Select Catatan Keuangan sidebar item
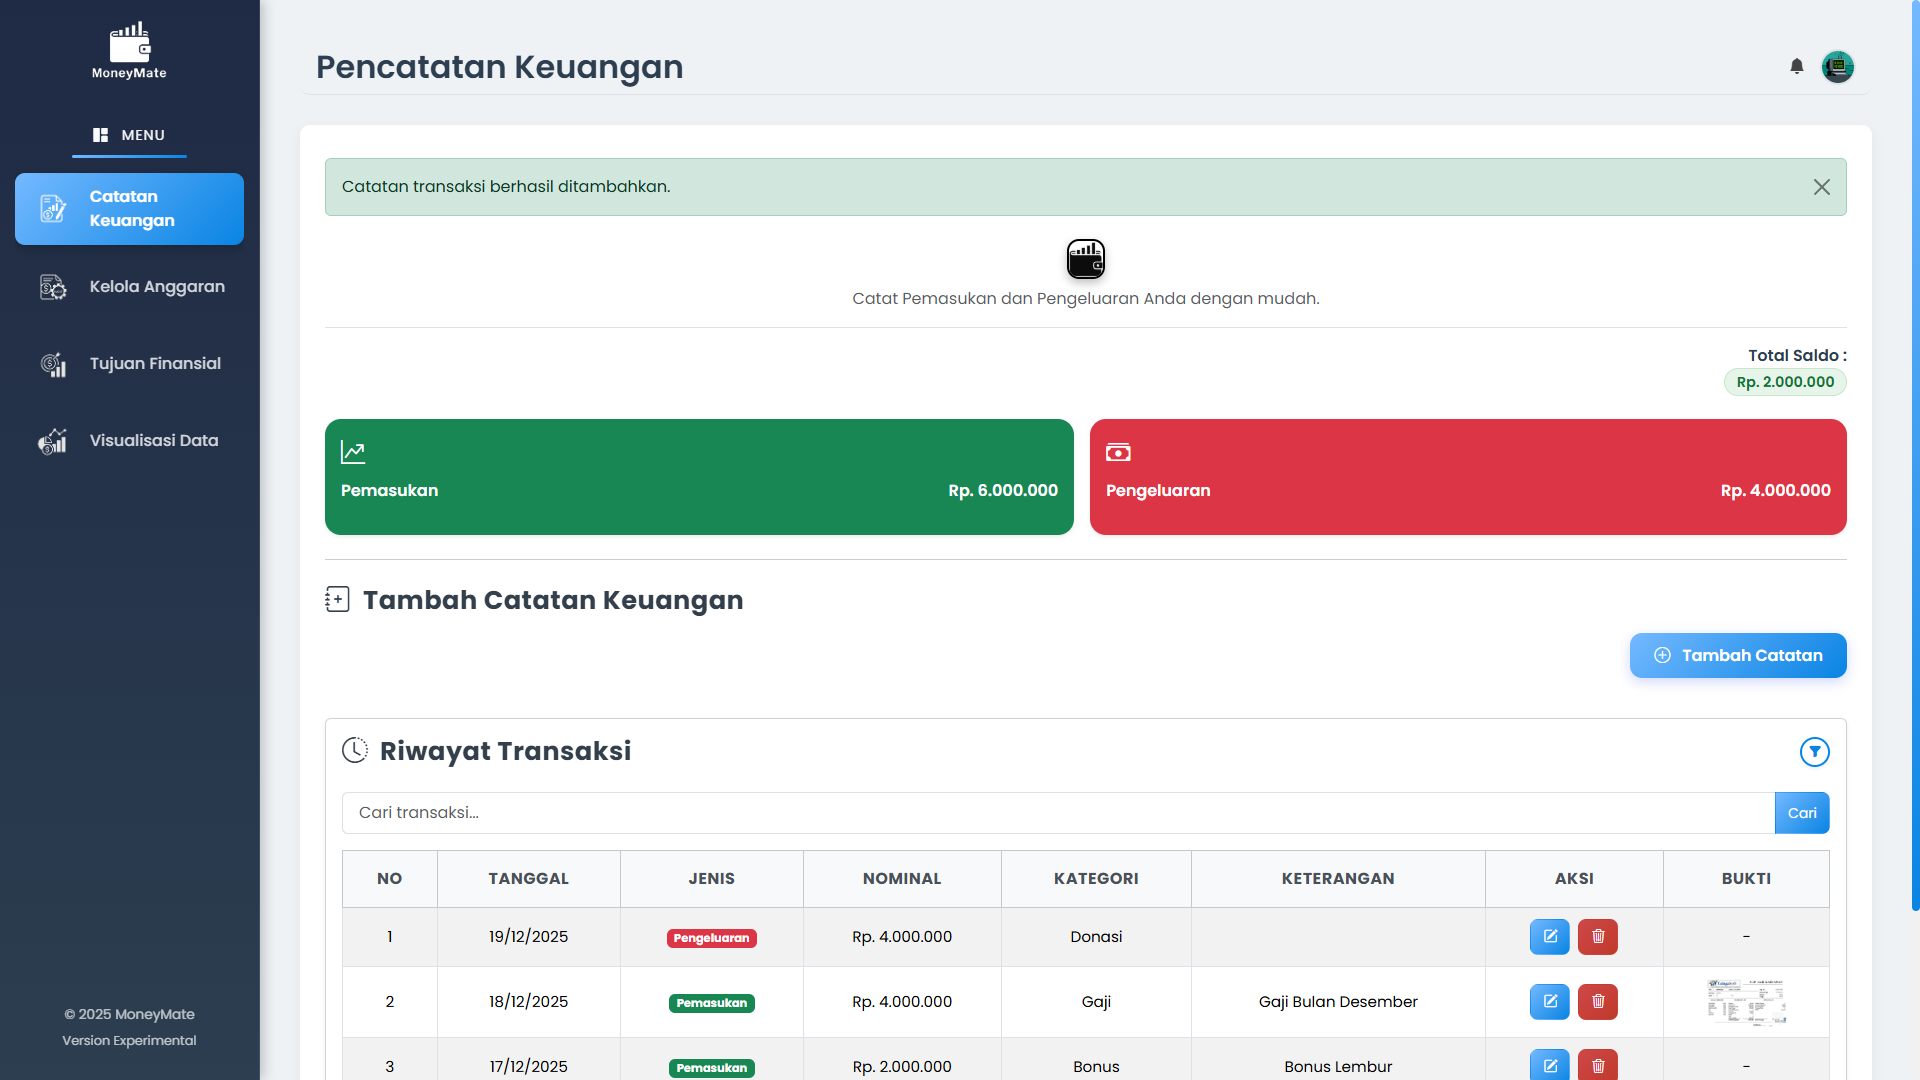1920x1080 pixels. (130, 209)
